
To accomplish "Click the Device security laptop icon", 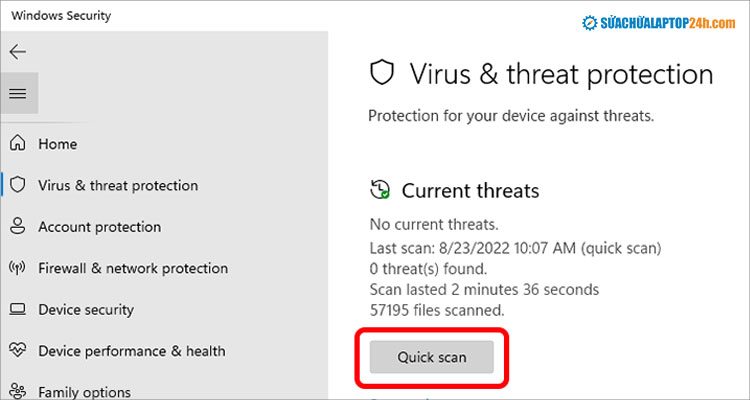I will [18, 310].
